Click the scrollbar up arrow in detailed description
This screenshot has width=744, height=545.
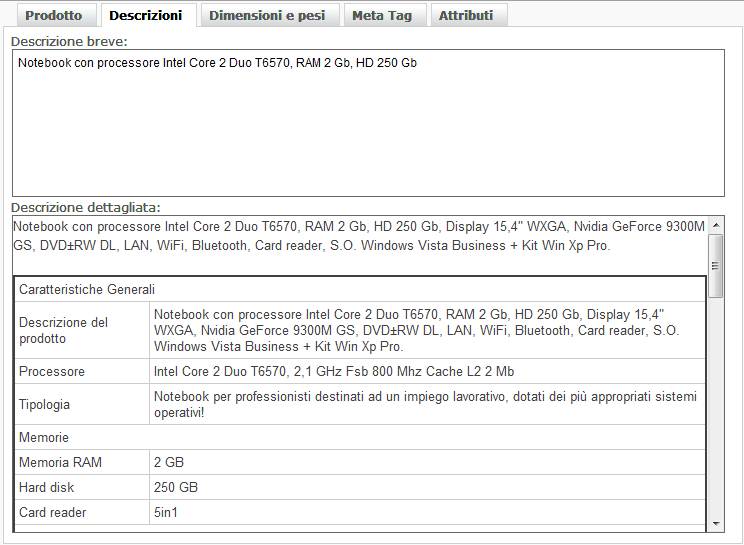[715, 224]
